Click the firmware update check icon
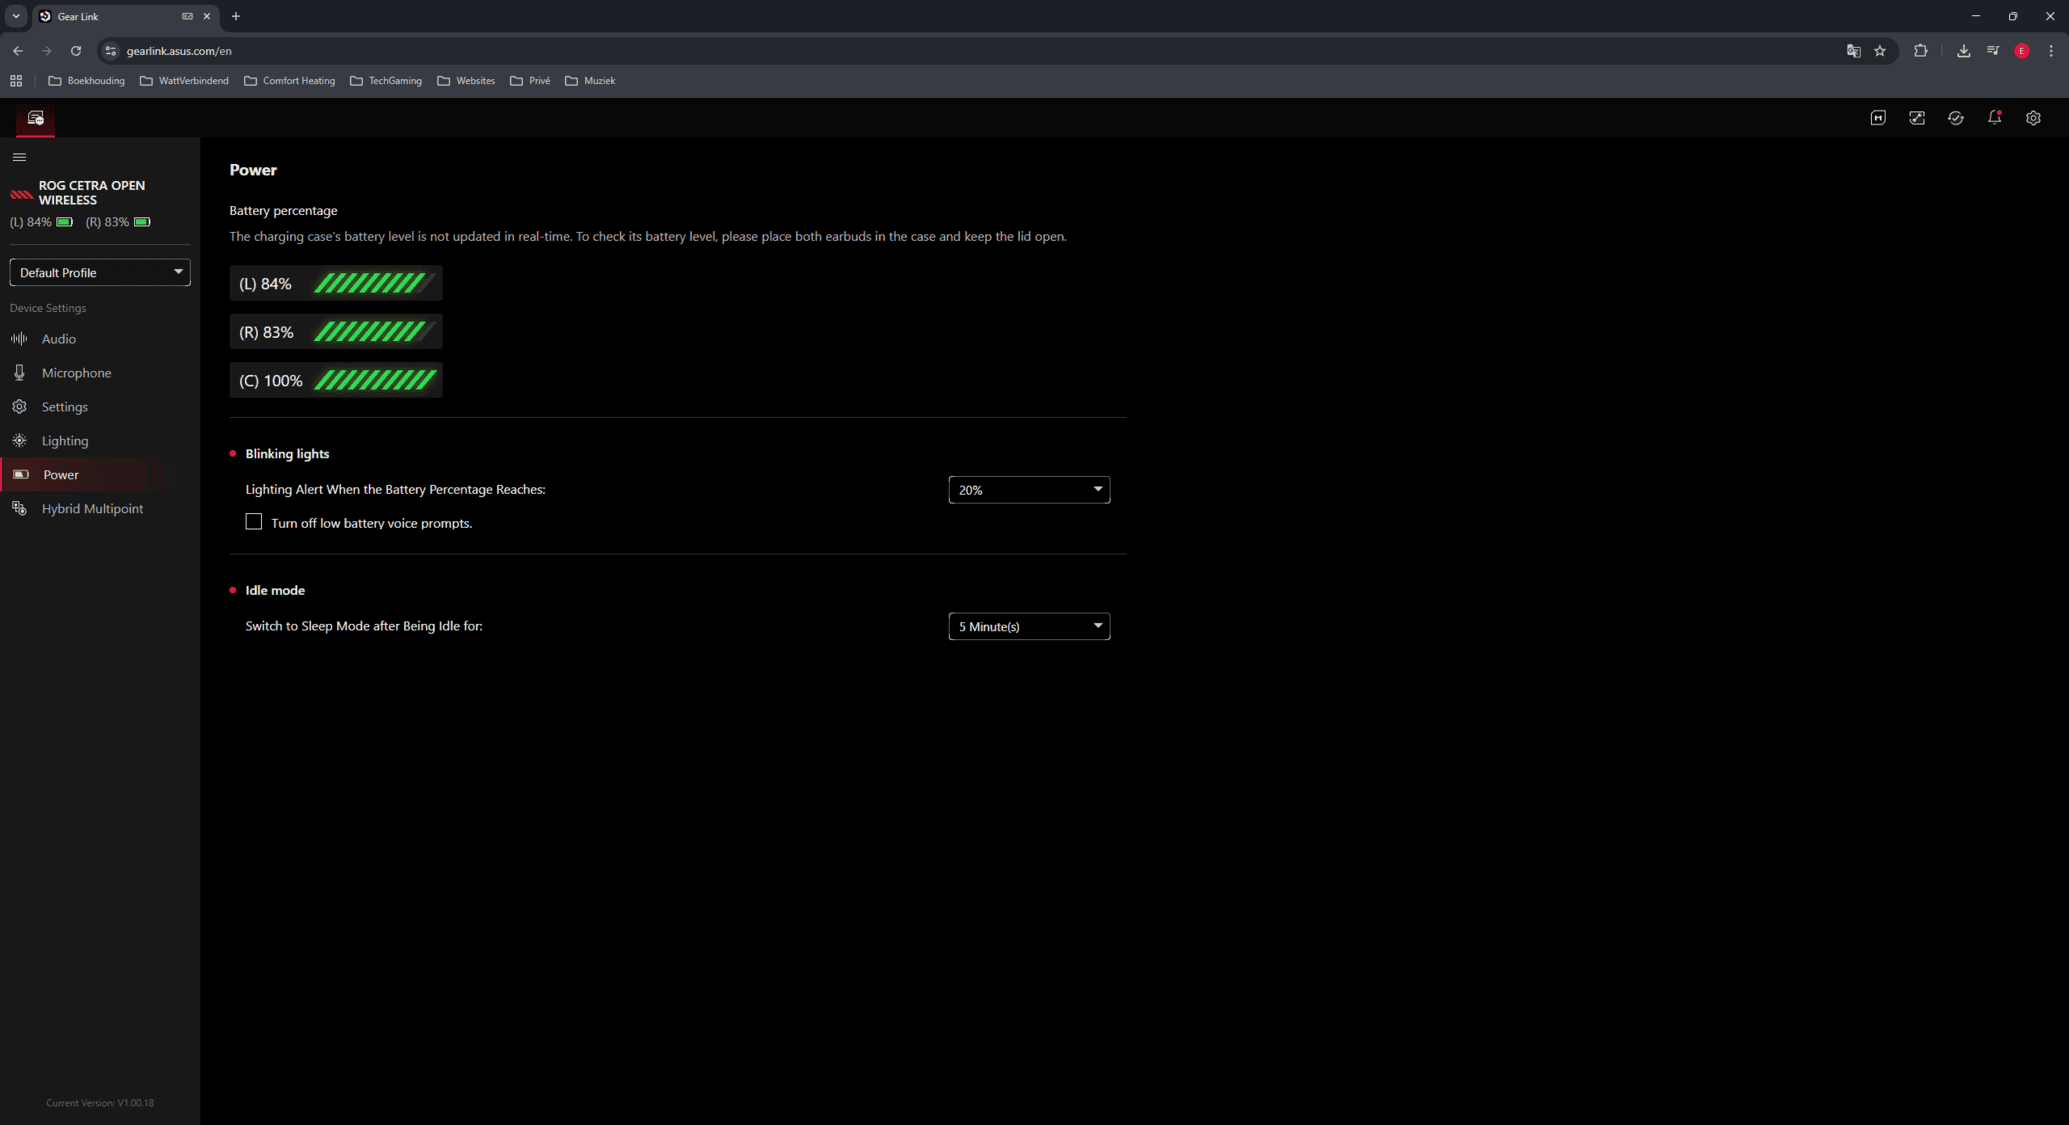Screen dimensions: 2069x1125 coord(1955,118)
